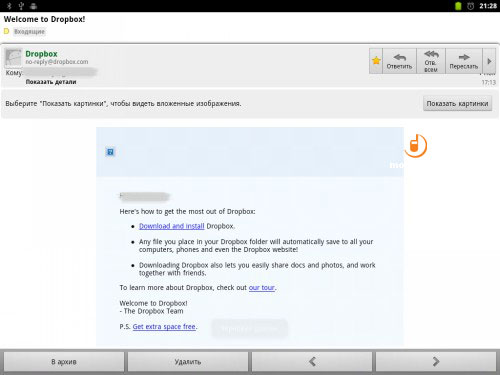
Task: Archive message with В архив button
Action: tap(64, 362)
